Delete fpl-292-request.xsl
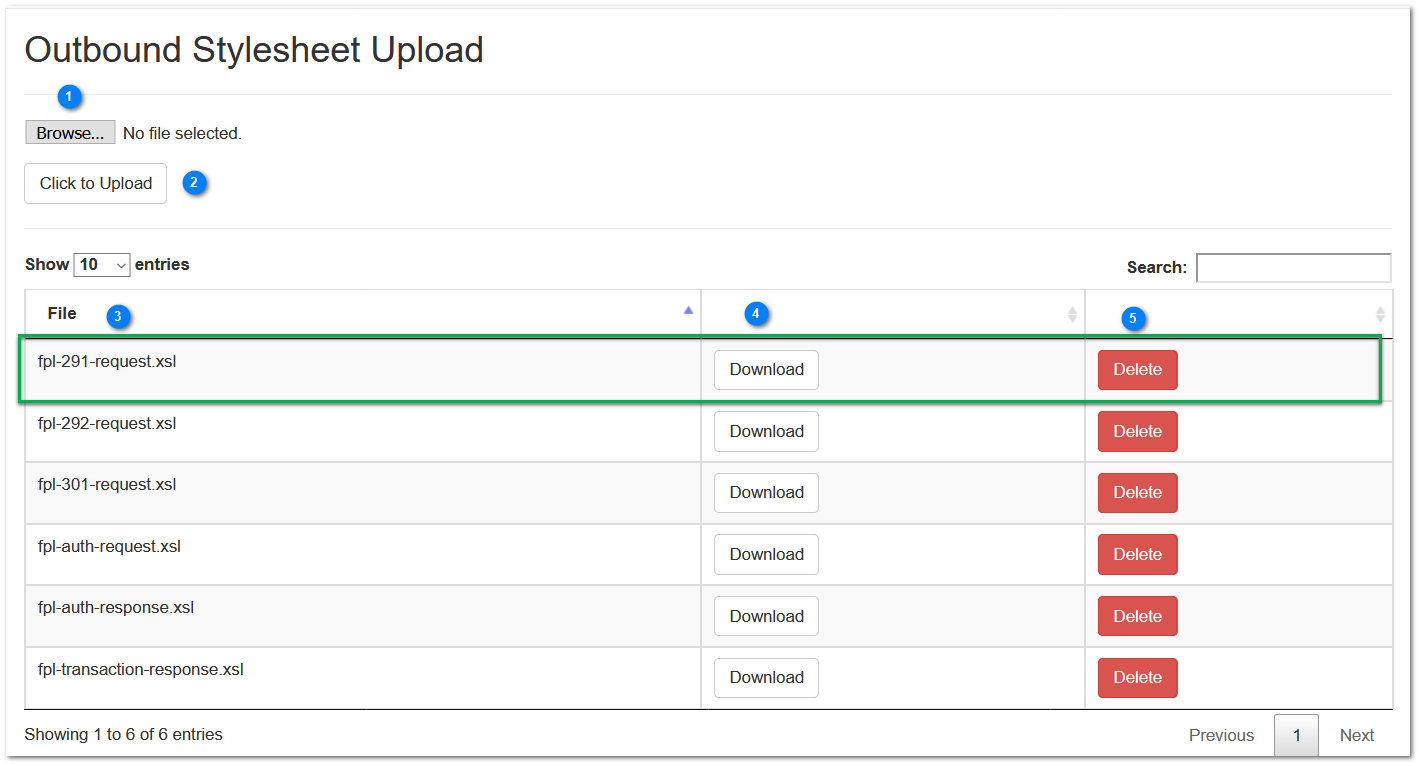The width and height of the screenshot is (1420, 766). click(1137, 431)
